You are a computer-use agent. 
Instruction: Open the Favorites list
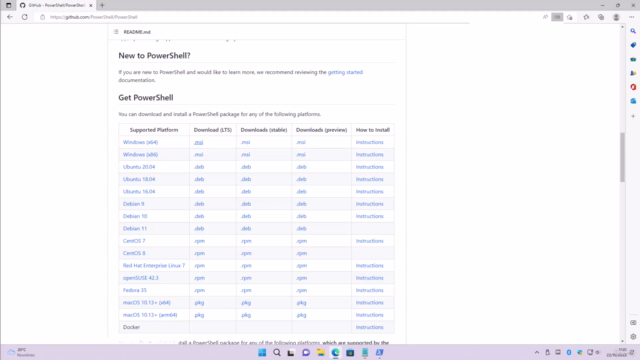coord(586,17)
